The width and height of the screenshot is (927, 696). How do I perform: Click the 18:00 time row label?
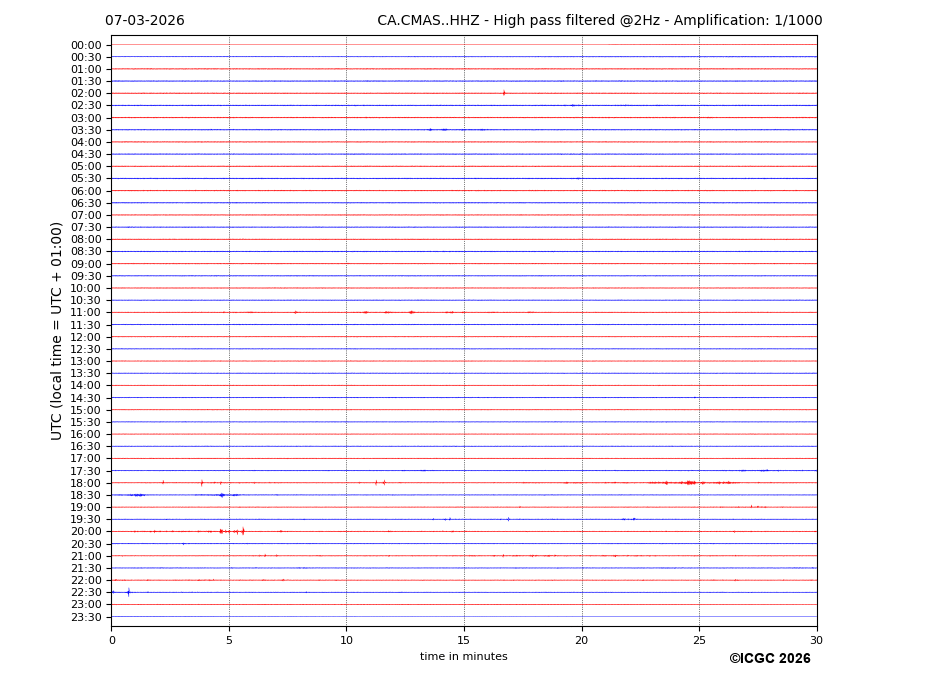tap(86, 483)
